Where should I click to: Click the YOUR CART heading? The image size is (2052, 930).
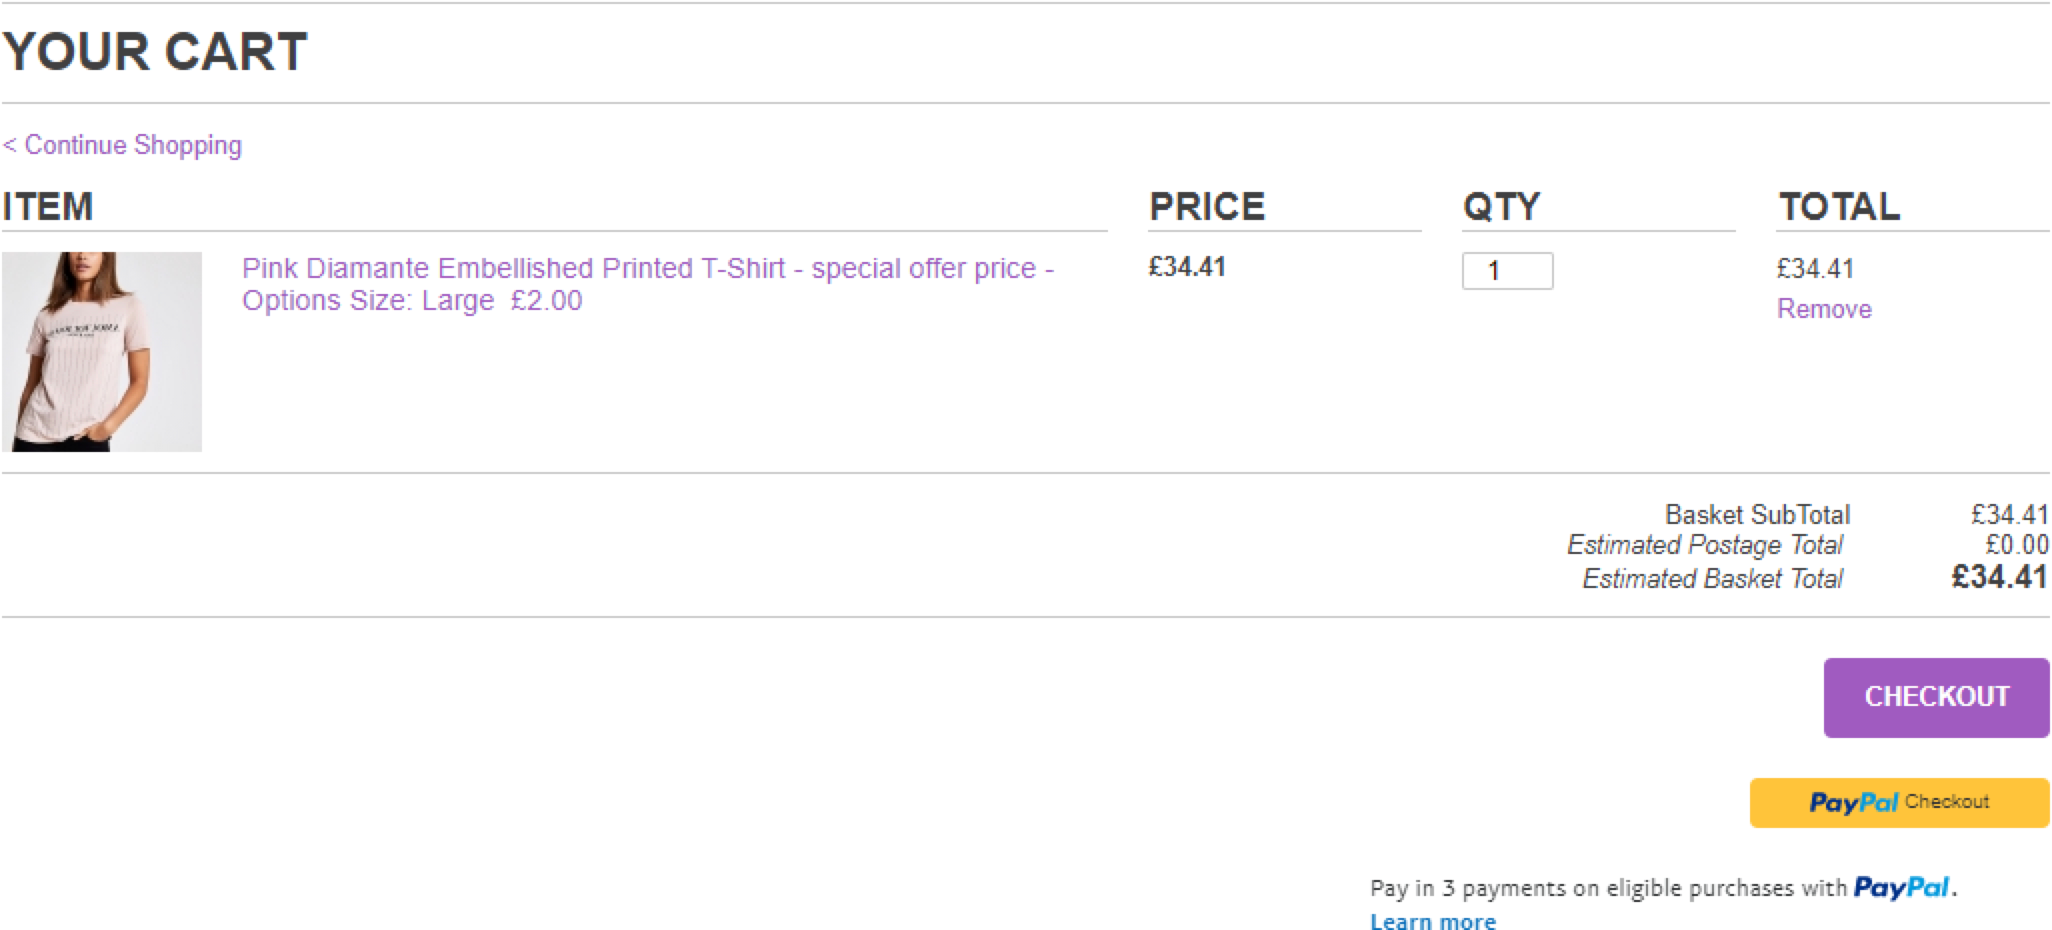pos(155,52)
